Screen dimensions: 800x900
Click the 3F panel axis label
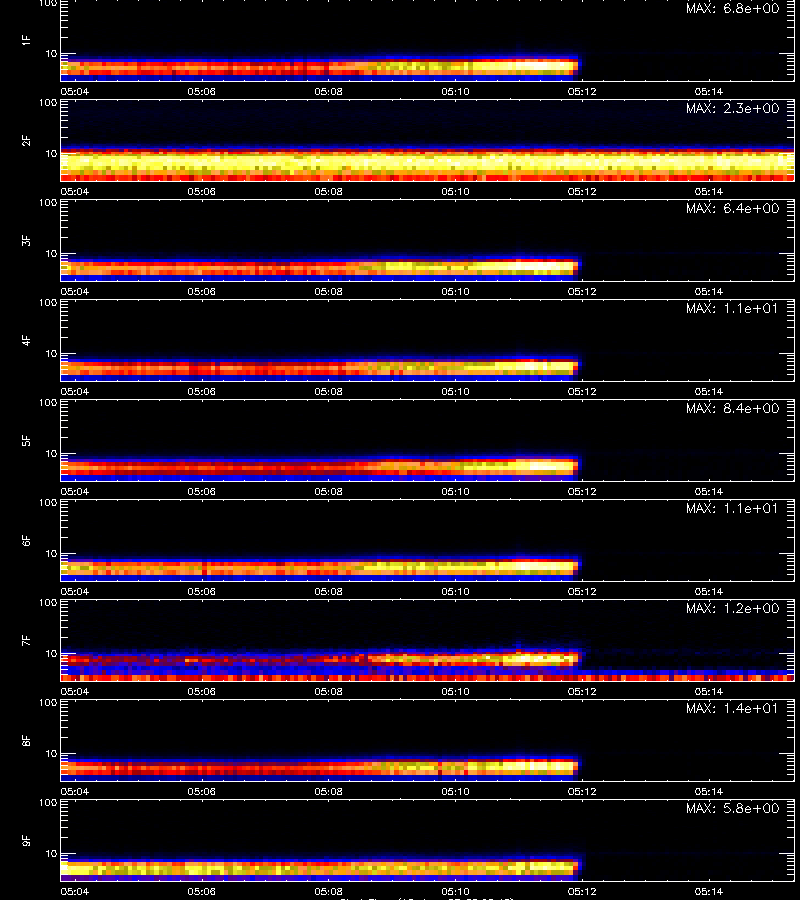coord(26,240)
